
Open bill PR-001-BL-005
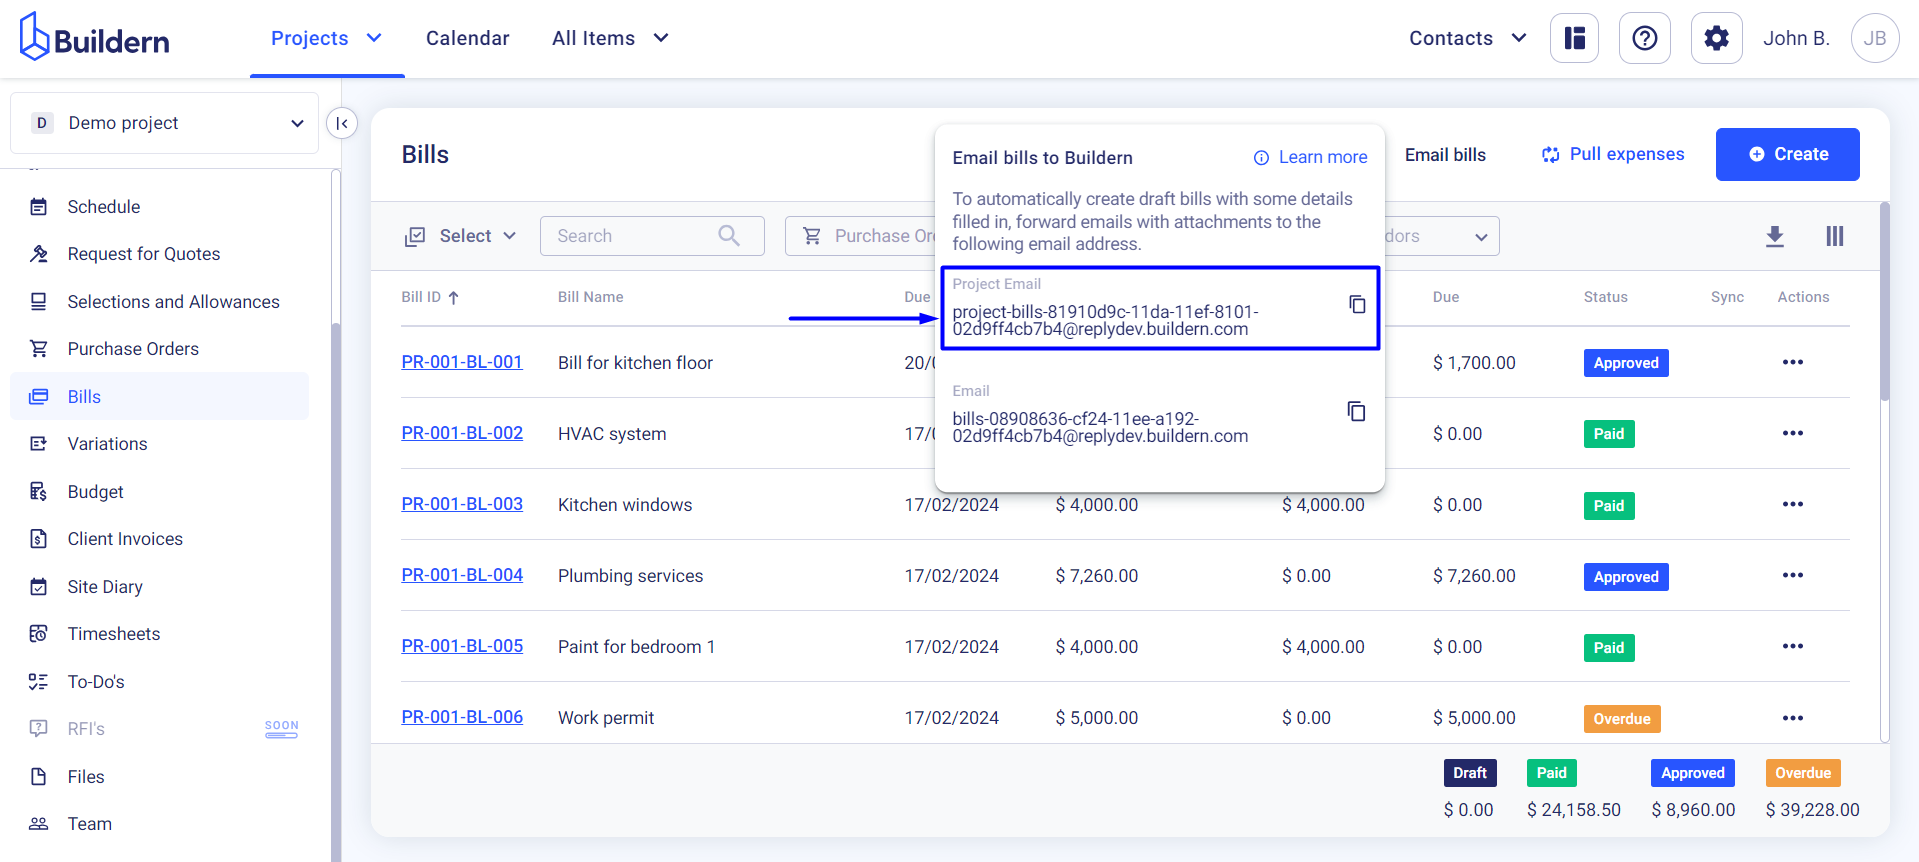462,646
